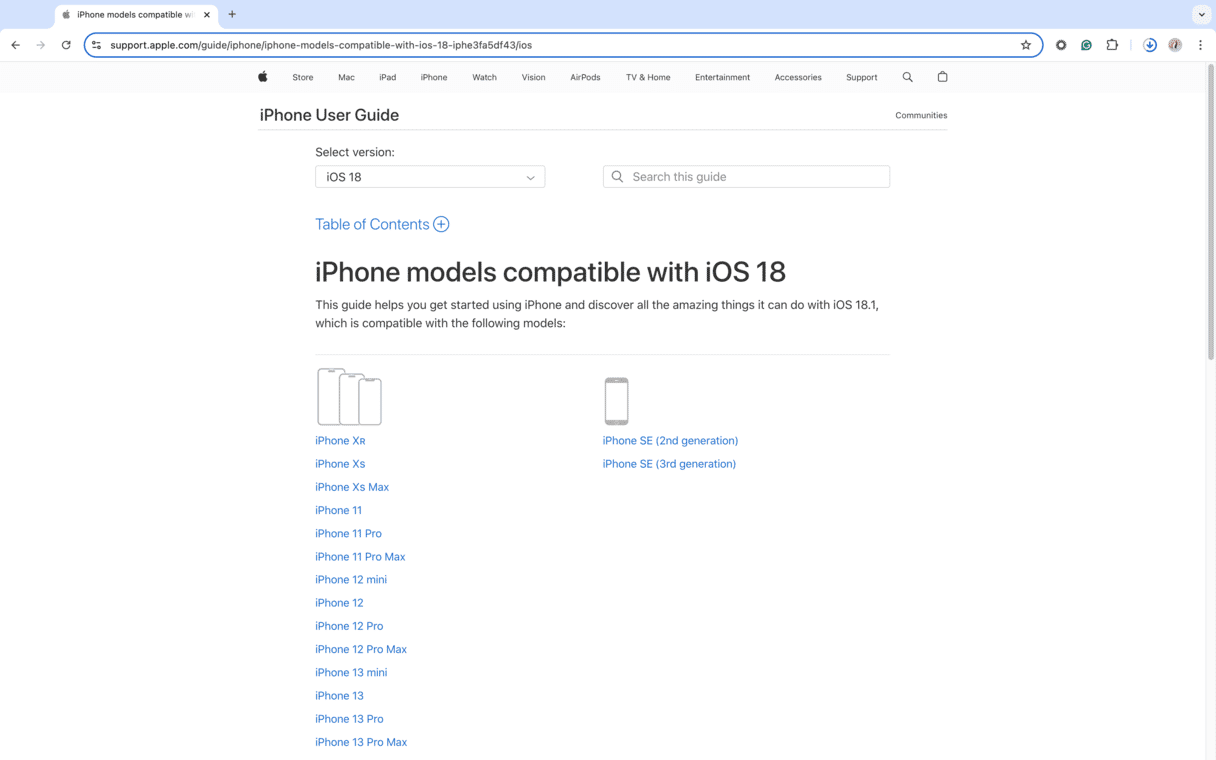Follow the iPhone 13 Pro Max link
This screenshot has width=1216, height=760.
[361, 742]
